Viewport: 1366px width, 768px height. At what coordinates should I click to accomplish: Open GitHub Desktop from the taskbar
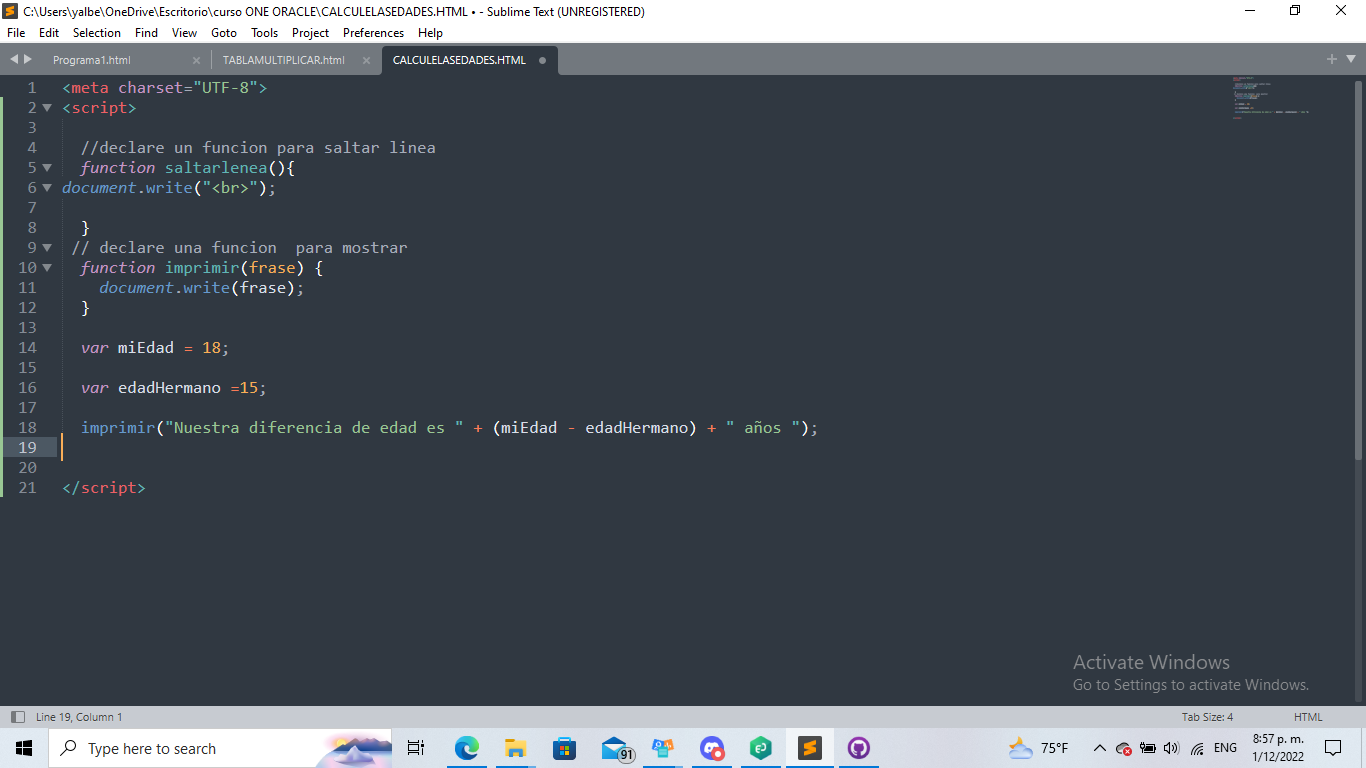coord(859,748)
